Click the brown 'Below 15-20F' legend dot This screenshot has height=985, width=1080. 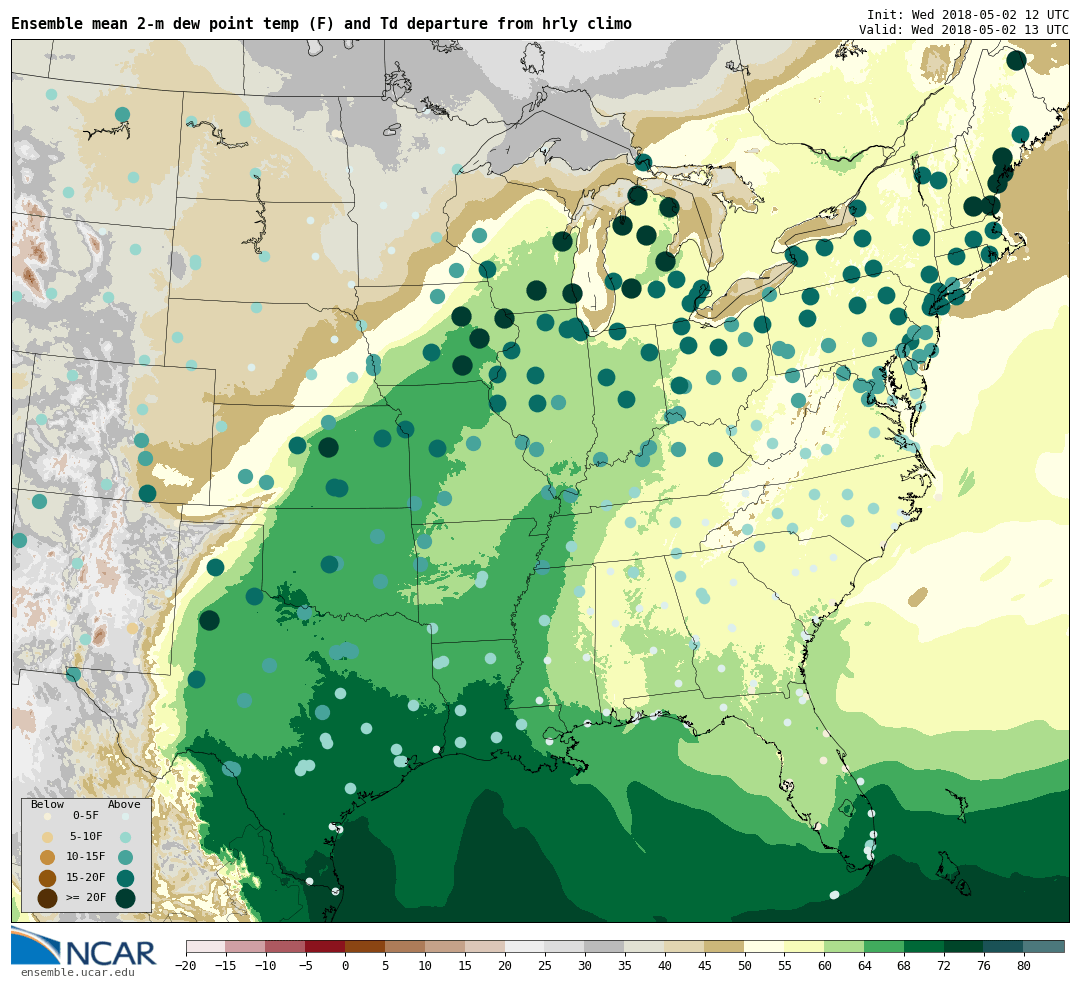click(48, 878)
